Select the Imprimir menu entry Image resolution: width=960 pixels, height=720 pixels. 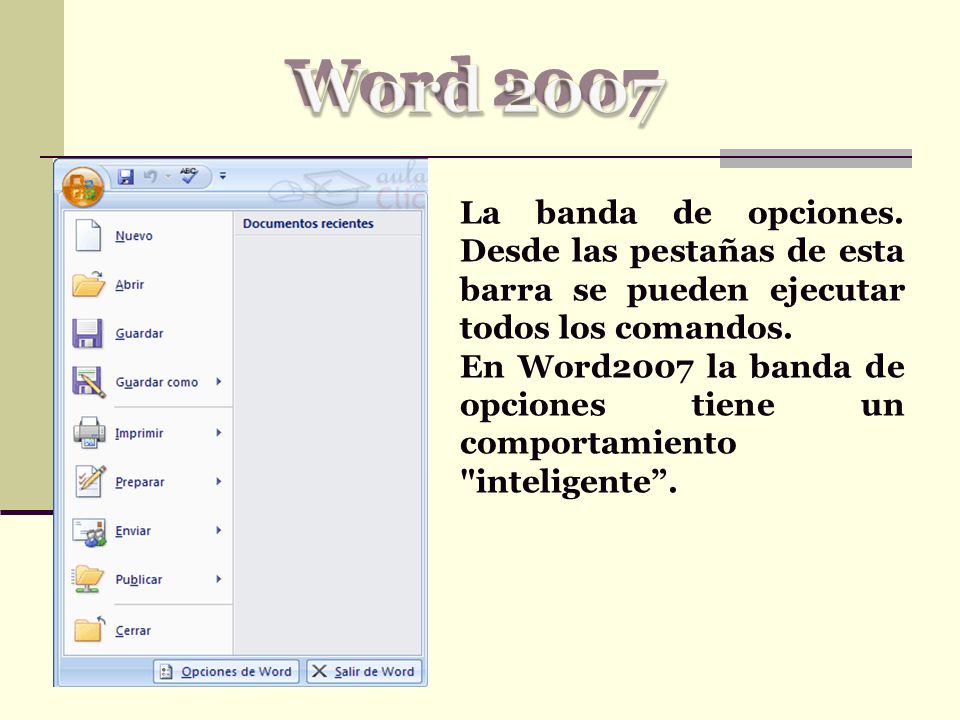(x=148, y=433)
